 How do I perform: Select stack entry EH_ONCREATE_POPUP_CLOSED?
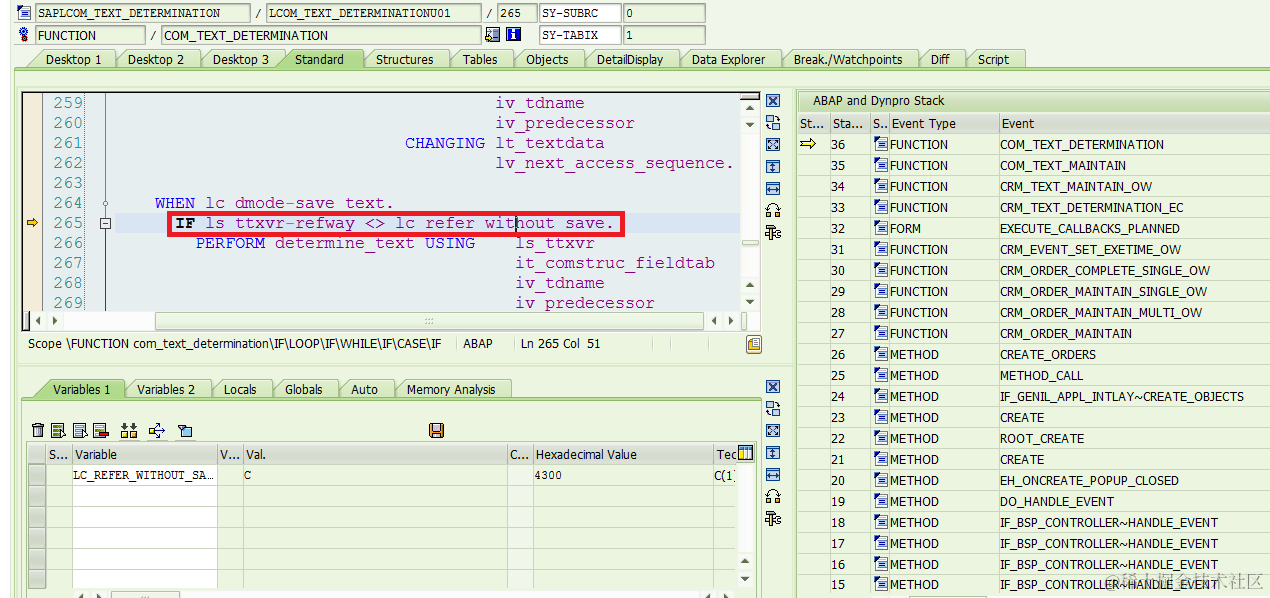pyautogui.click(x=1089, y=481)
